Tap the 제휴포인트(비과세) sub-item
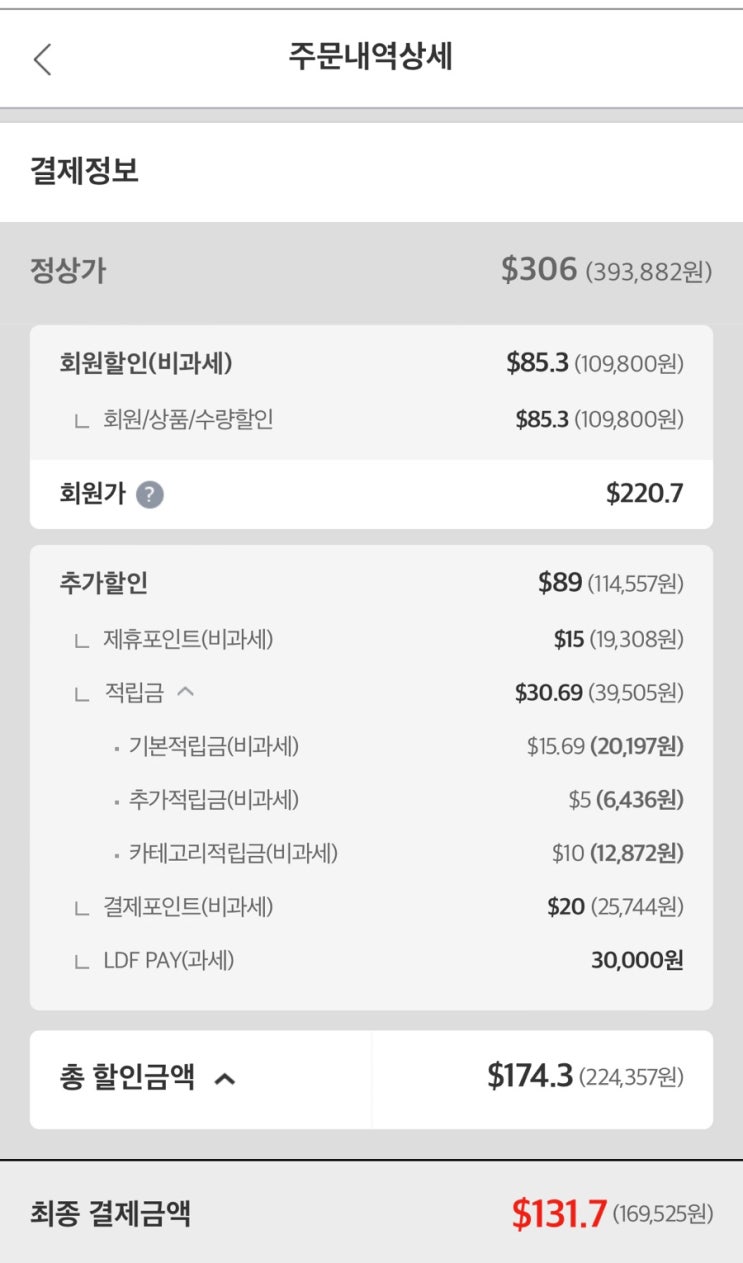 pos(188,639)
